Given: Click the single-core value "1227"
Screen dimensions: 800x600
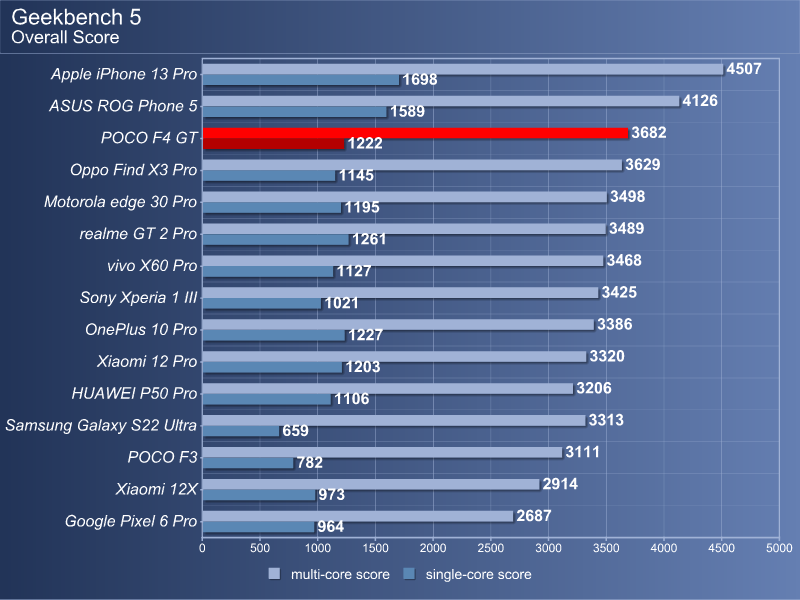Looking at the screenshot, I should pyautogui.click(x=365, y=335).
